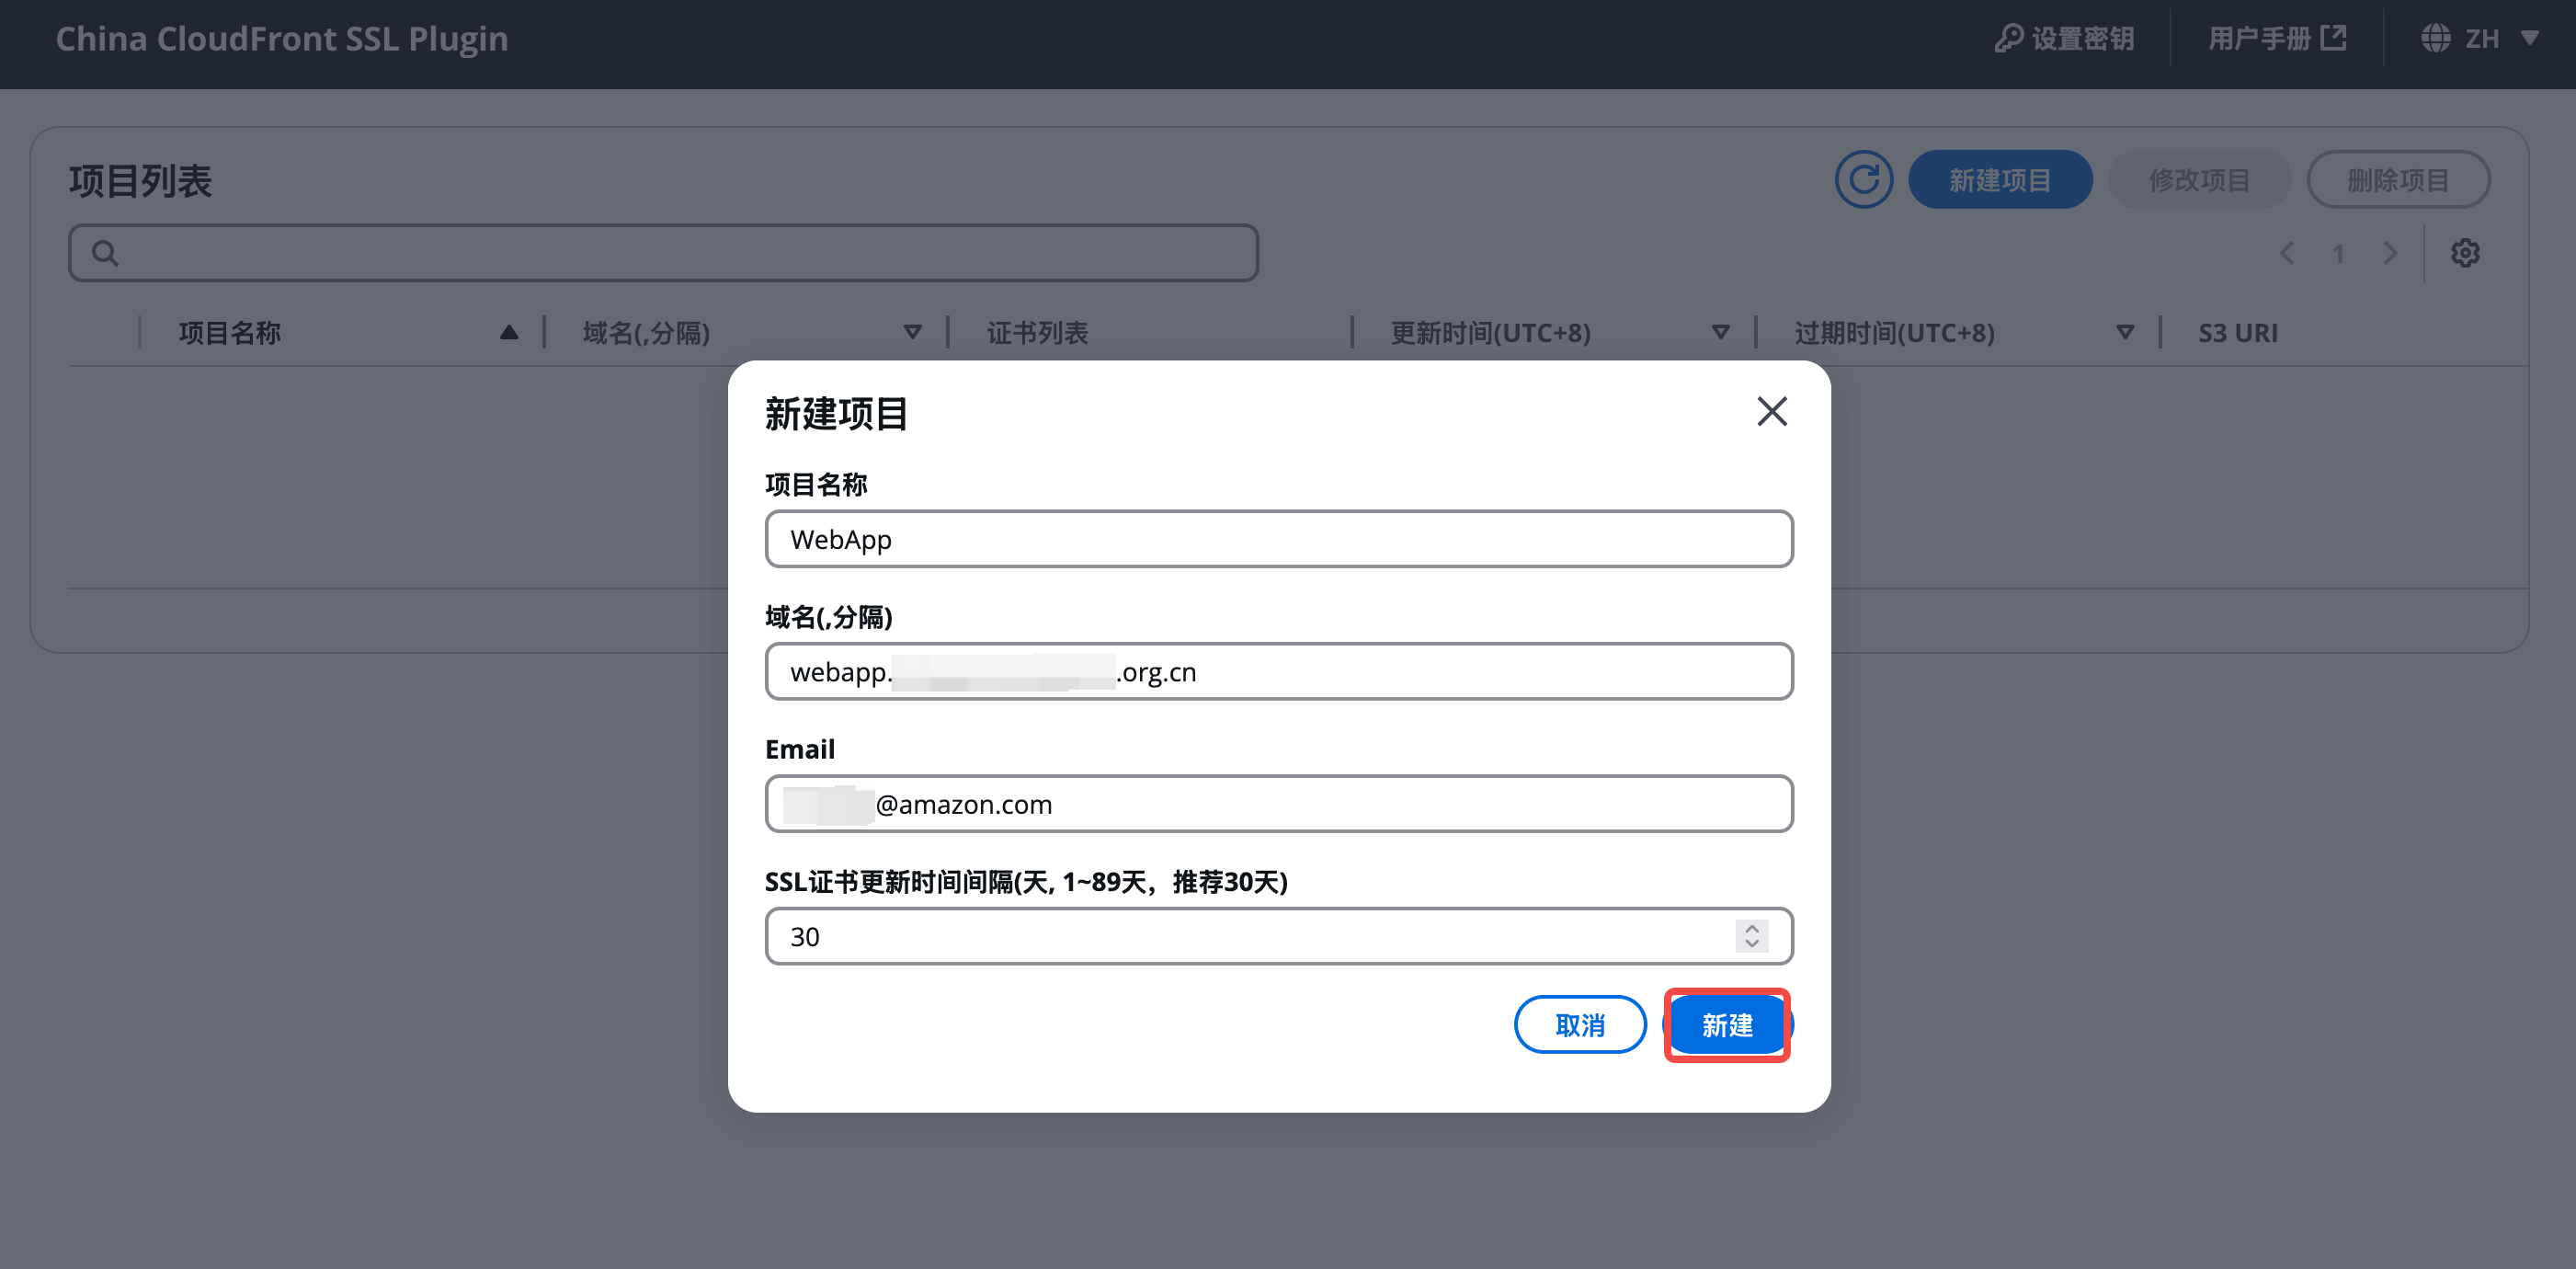Open the ZH language dropdown

tap(2480, 38)
